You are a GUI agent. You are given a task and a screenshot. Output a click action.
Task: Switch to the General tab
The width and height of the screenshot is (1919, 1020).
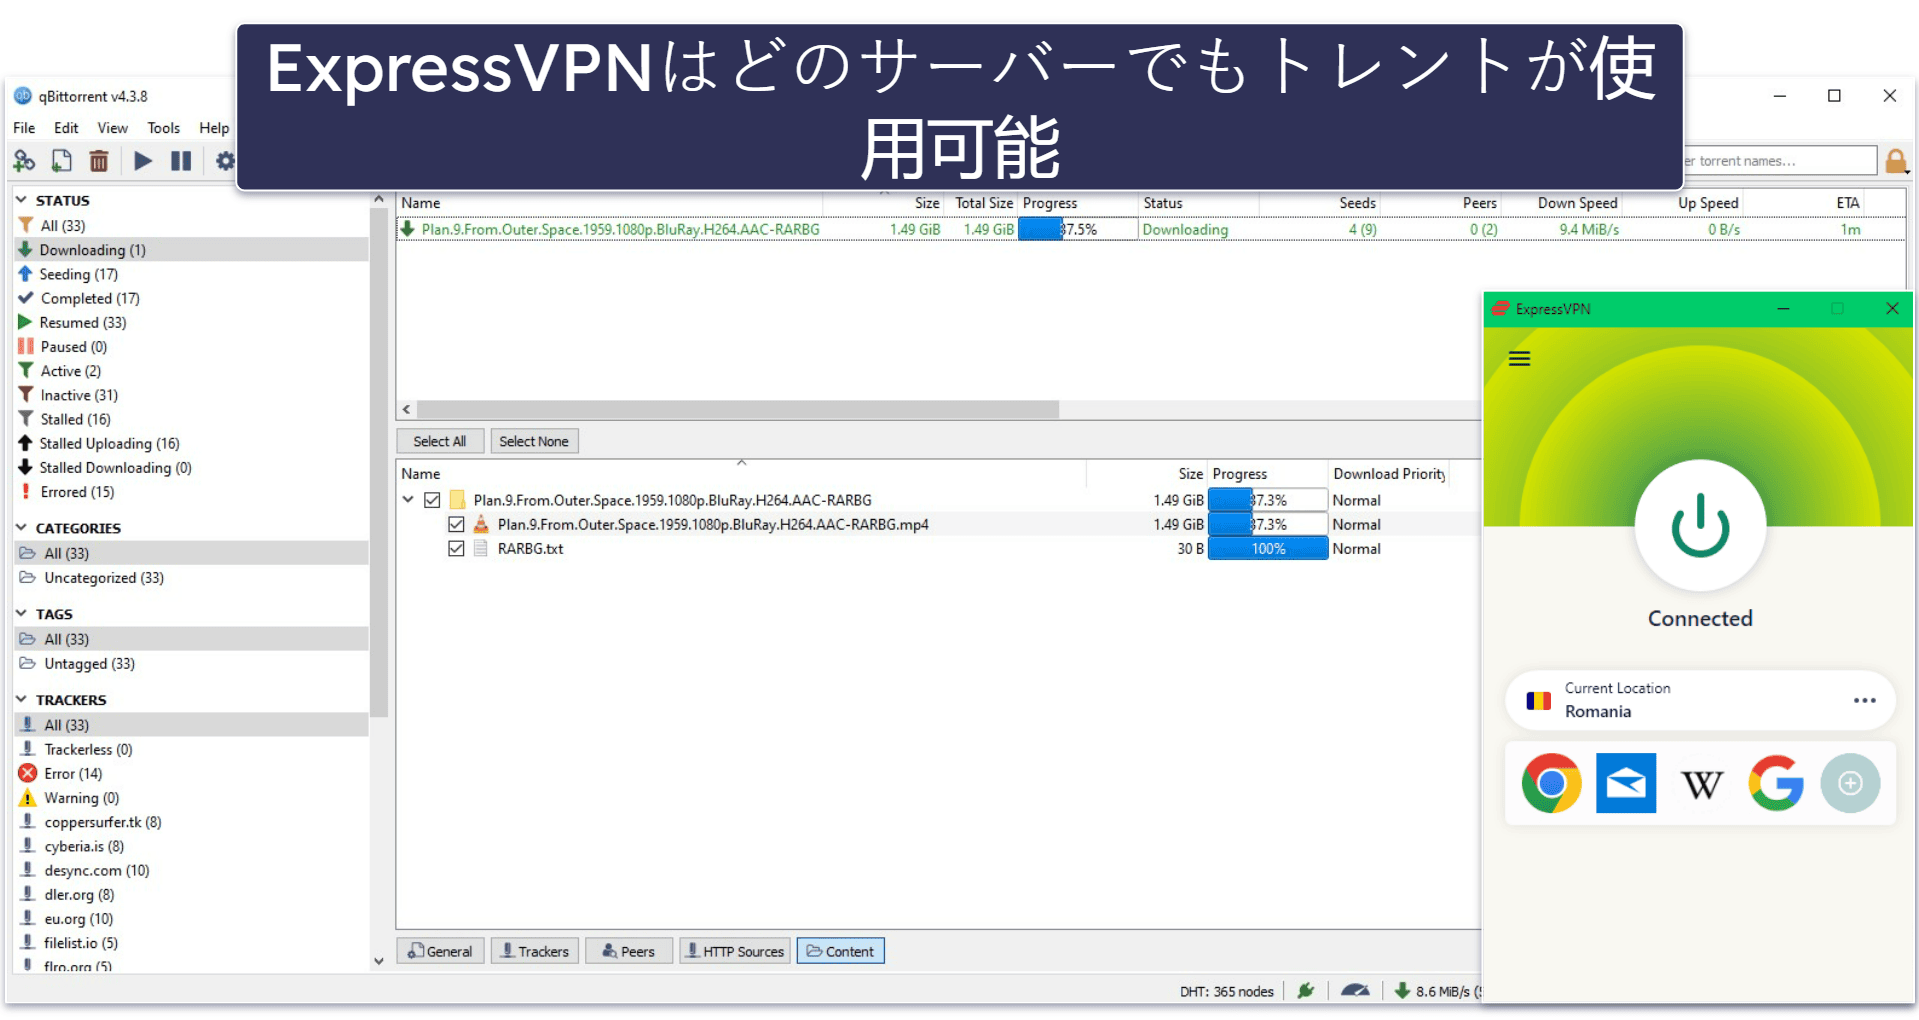(441, 951)
